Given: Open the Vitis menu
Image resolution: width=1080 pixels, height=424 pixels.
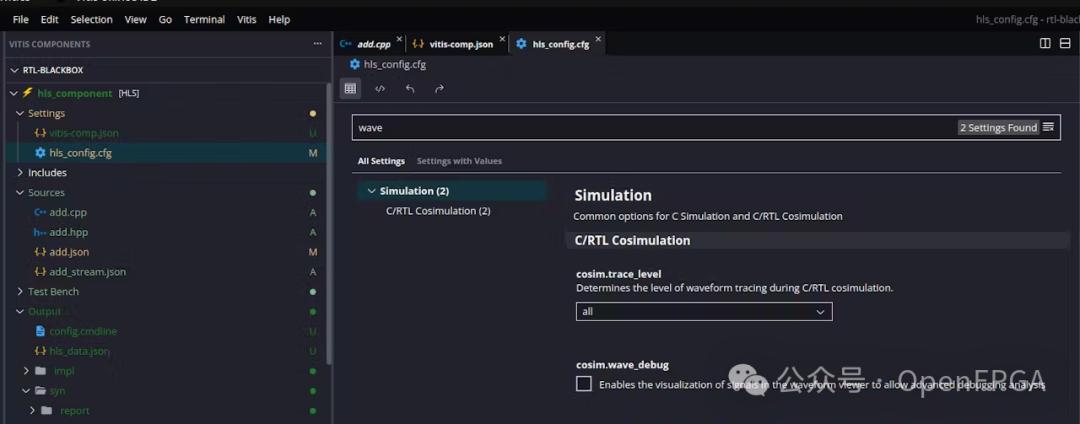Looking at the screenshot, I should click(246, 19).
